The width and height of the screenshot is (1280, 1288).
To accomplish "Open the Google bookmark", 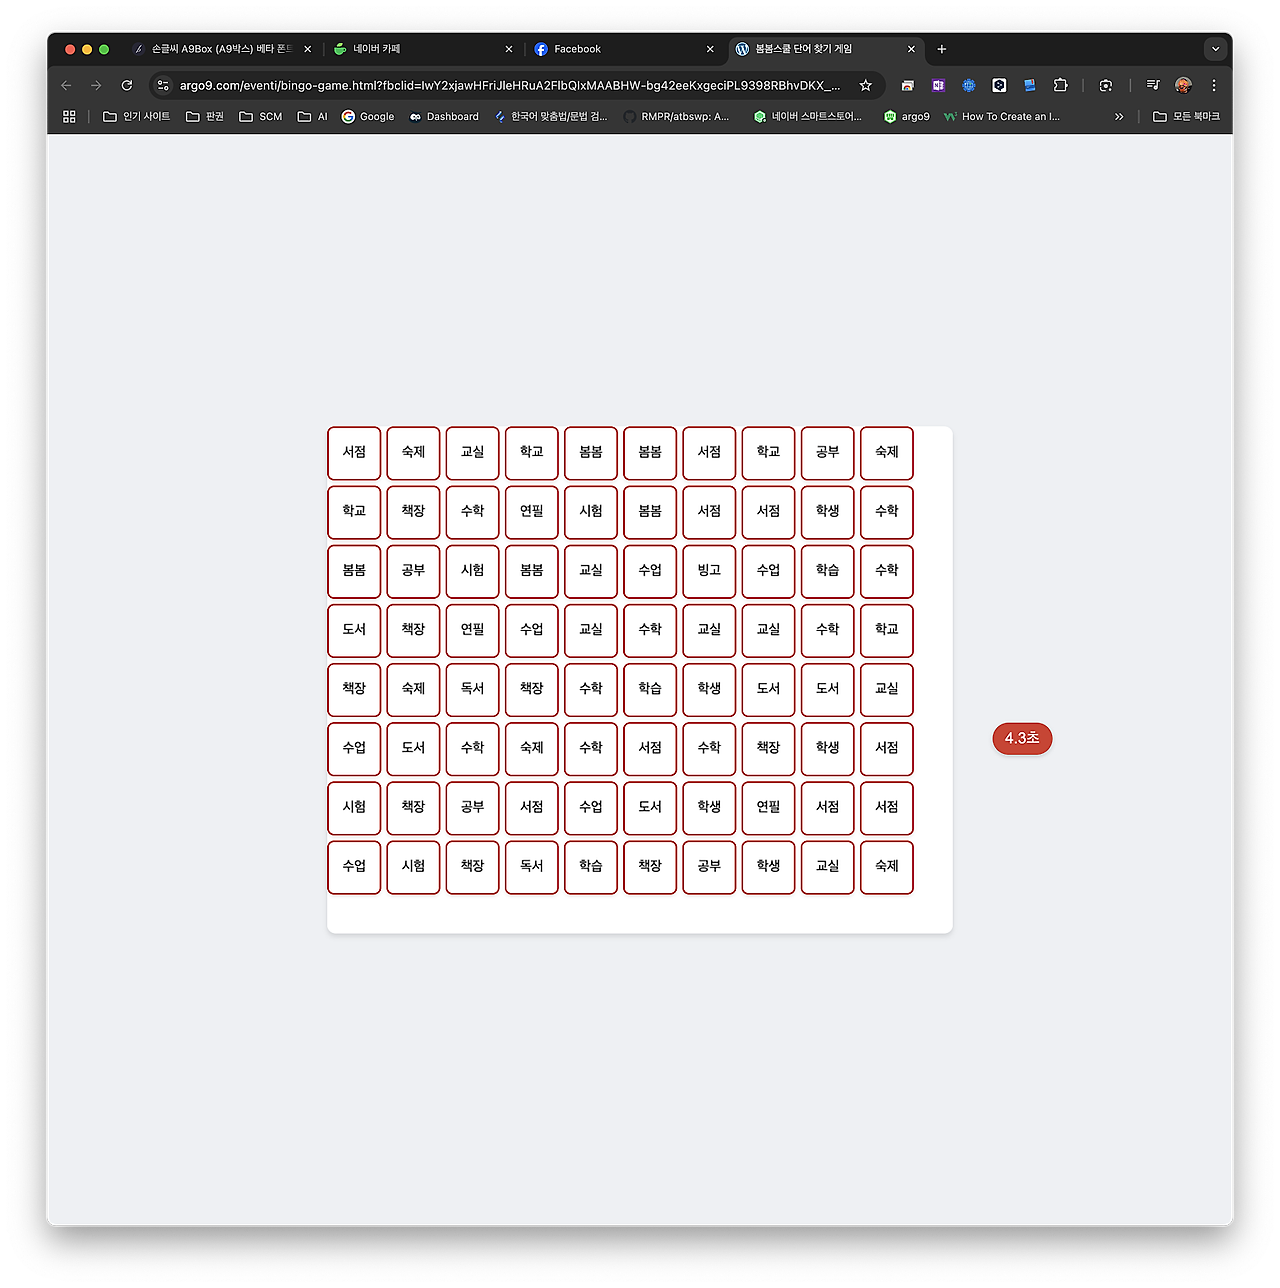I will pyautogui.click(x=368, y=117).
